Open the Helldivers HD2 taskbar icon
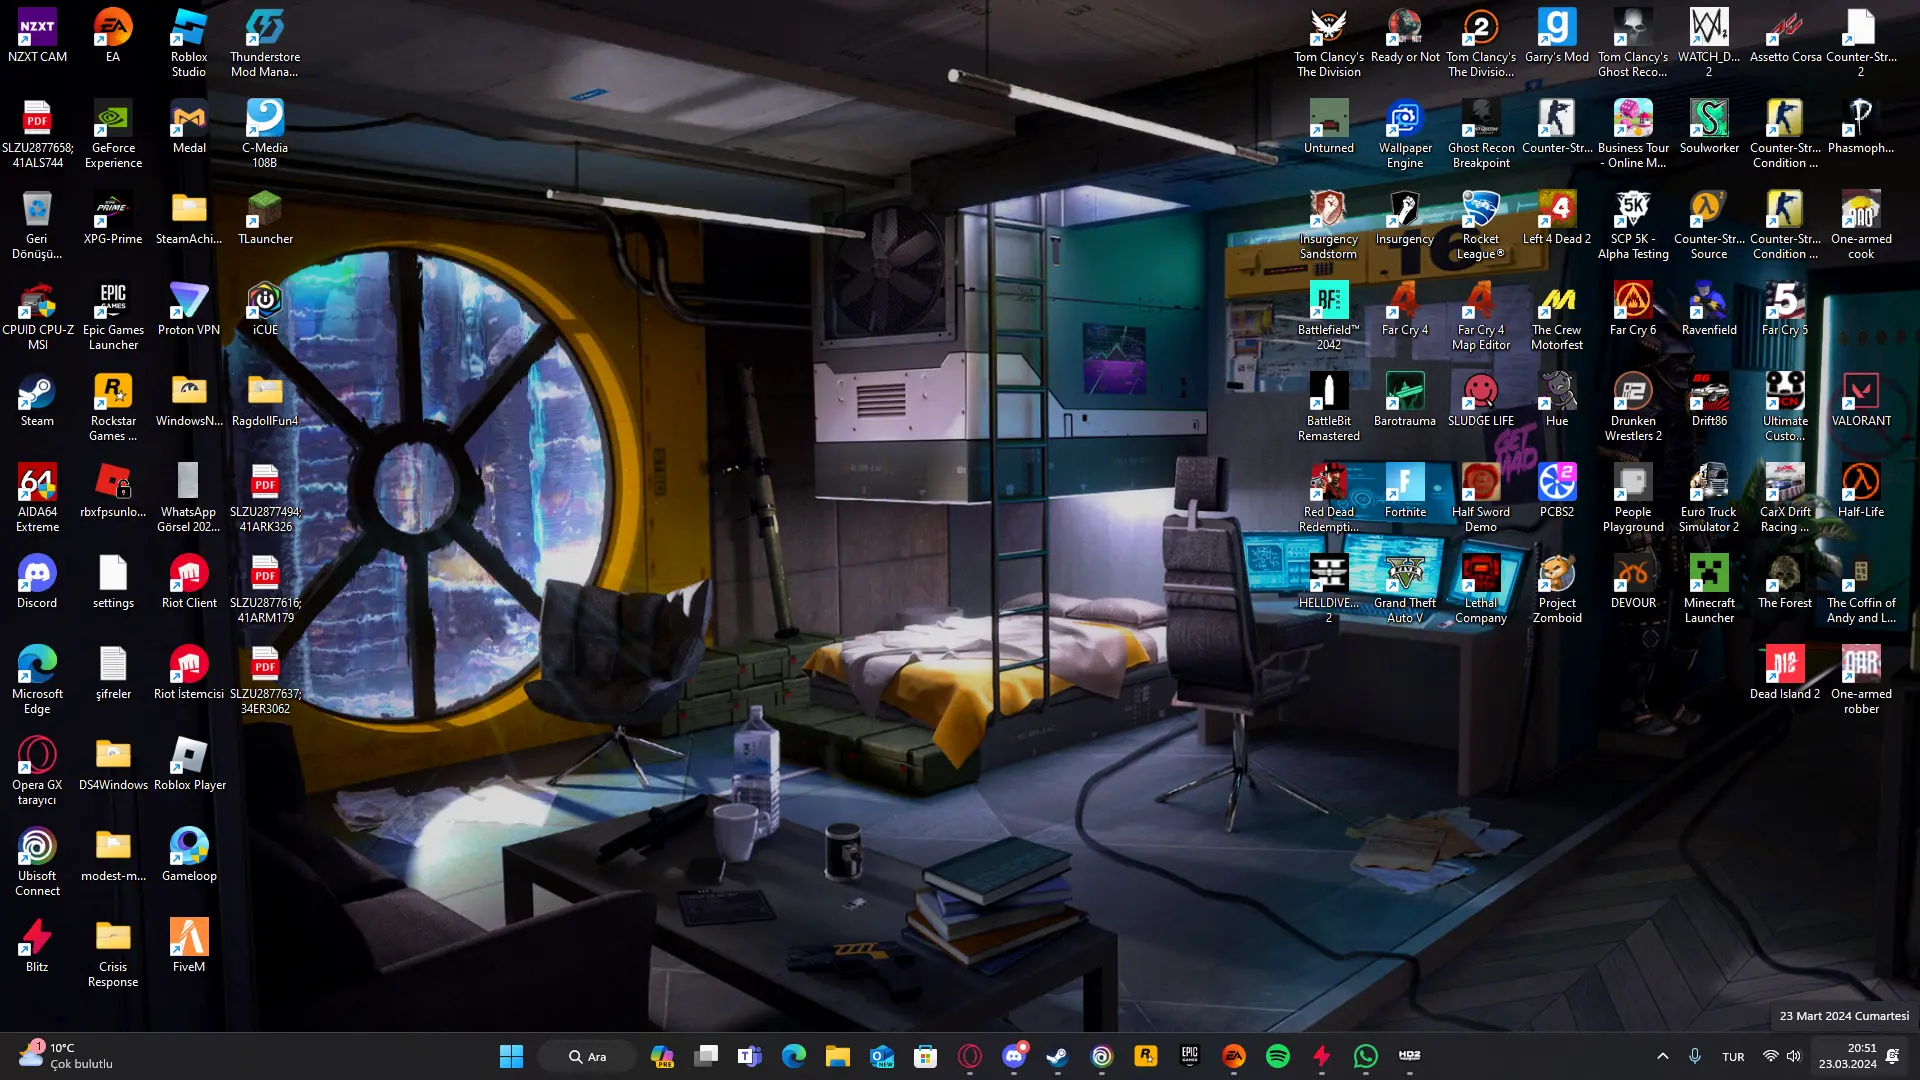 [1410, 1056]
